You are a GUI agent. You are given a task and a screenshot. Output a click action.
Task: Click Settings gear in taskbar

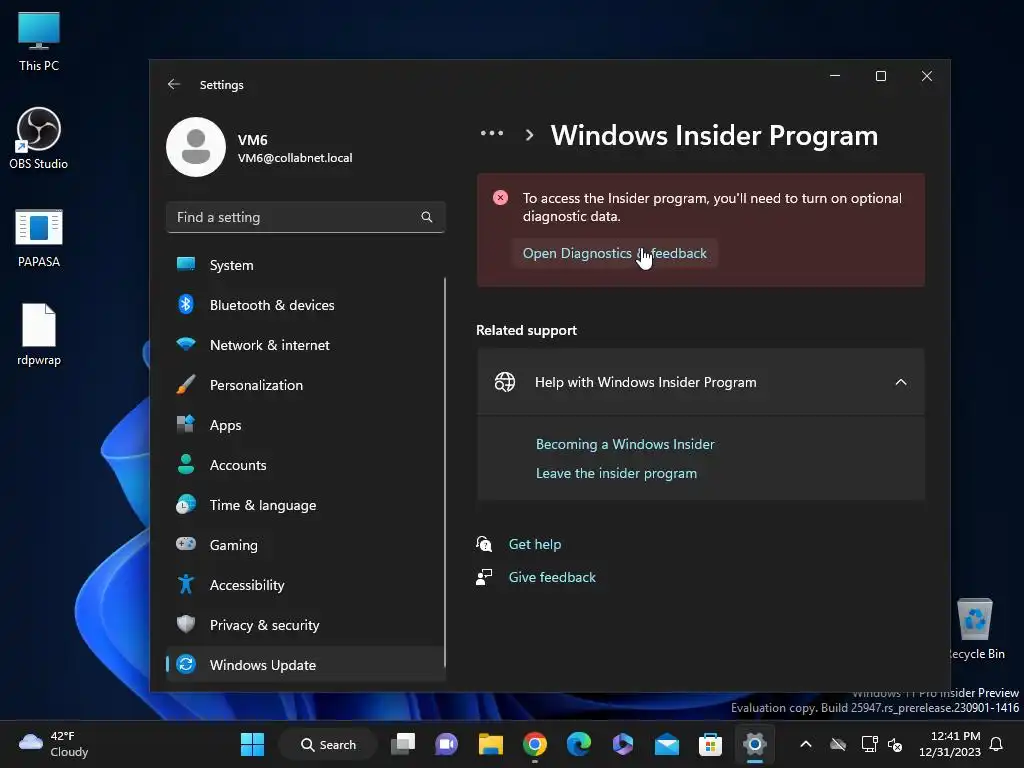[754, 744]
